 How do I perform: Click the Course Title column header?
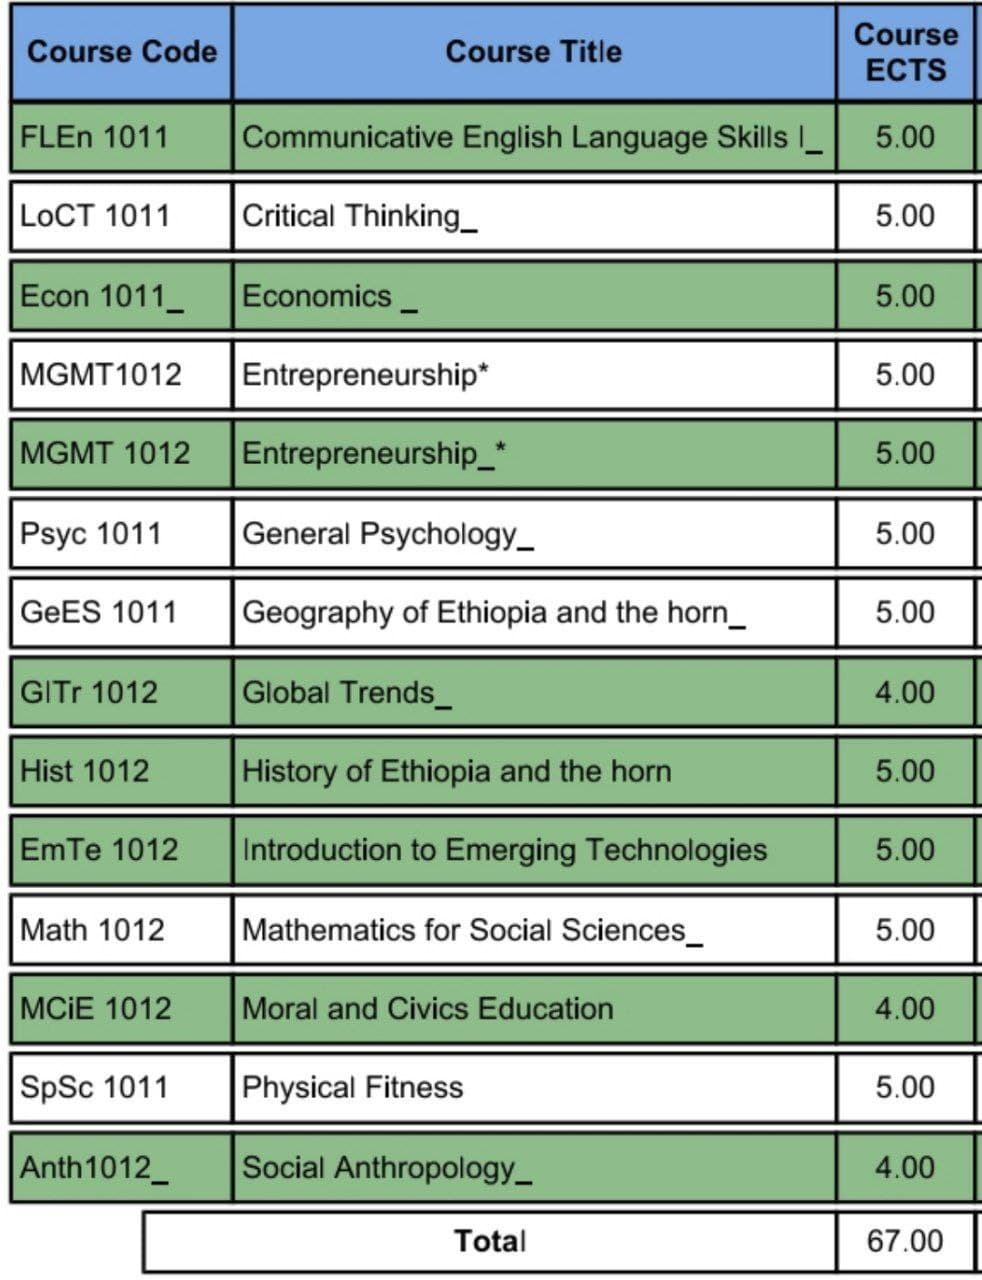click(x=534, y=52)
